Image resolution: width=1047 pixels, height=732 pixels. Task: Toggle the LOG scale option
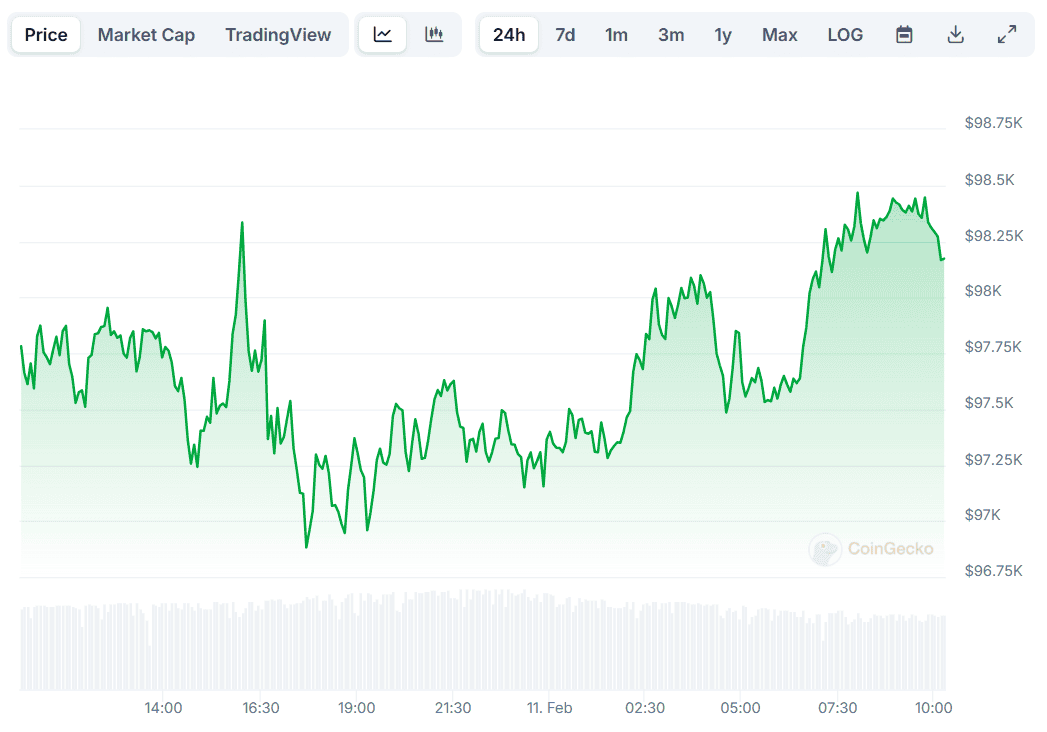pos(845,35)
